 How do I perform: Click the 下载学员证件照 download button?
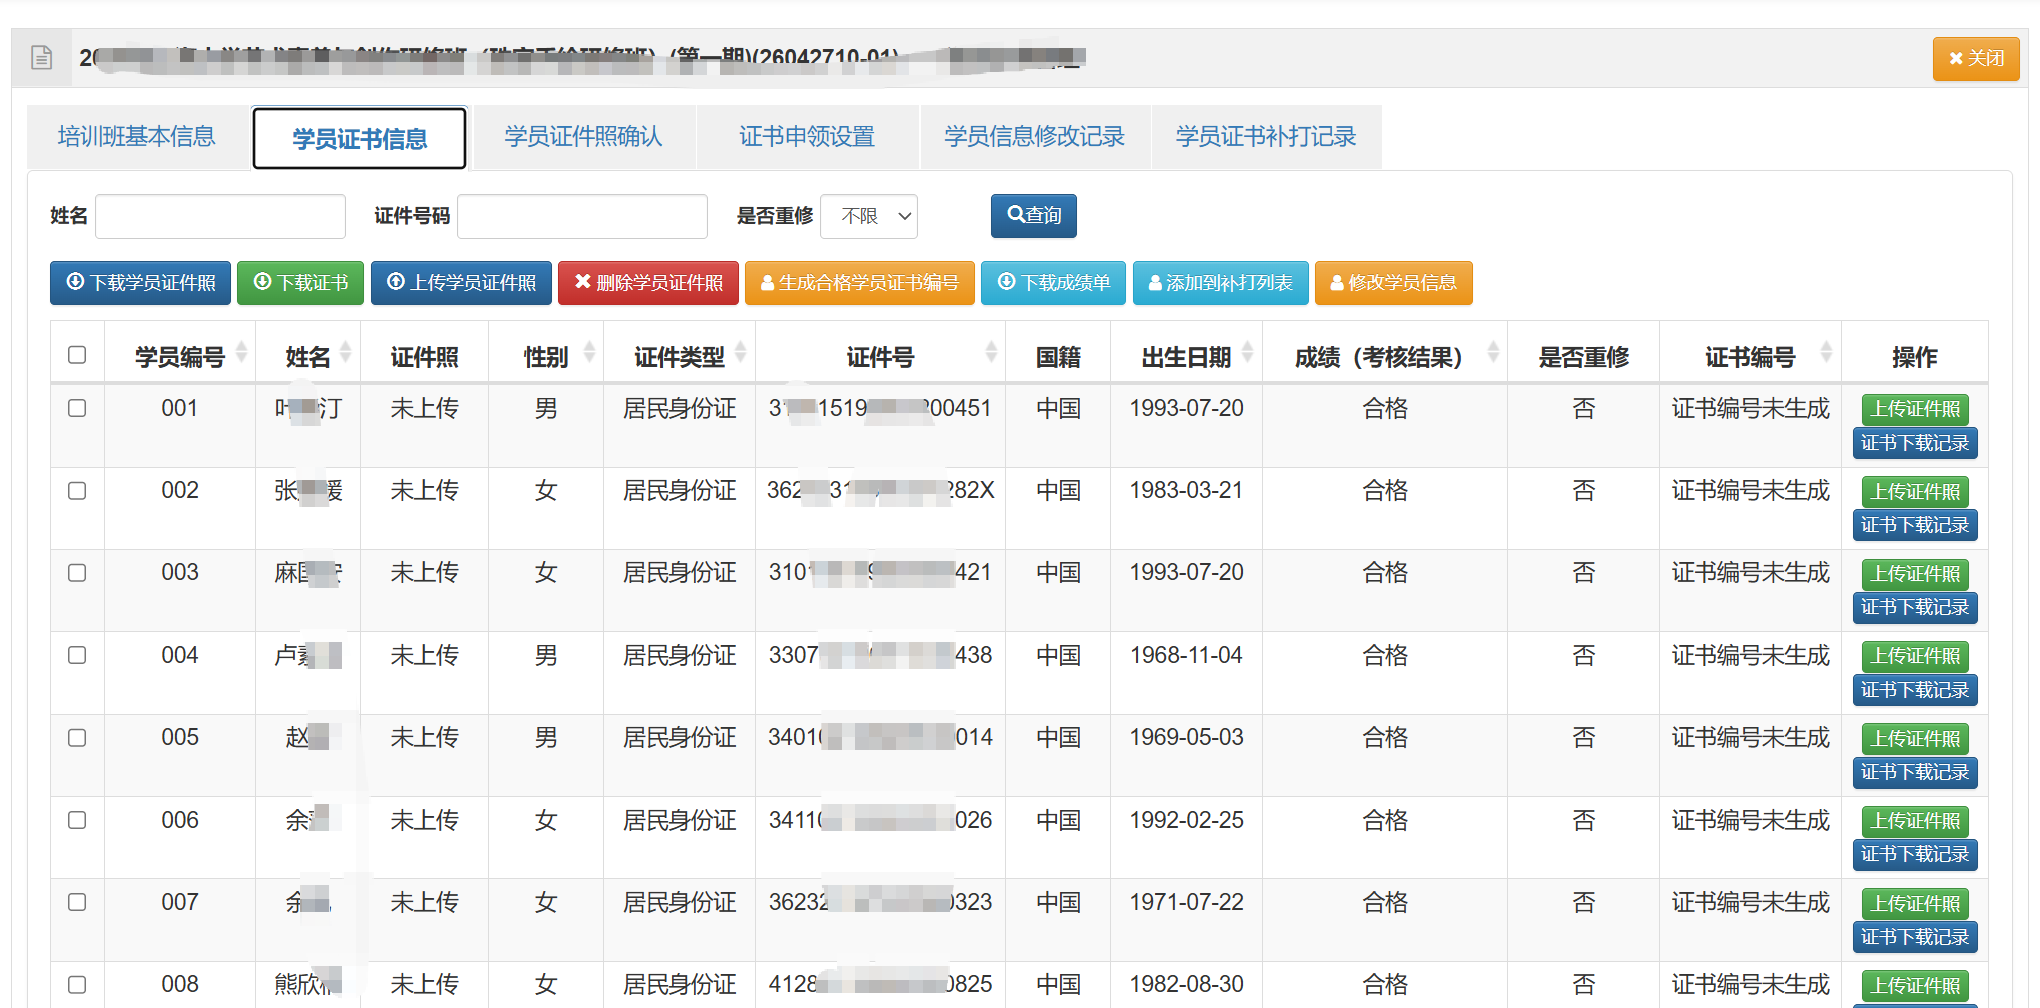(x=140, y=283)
